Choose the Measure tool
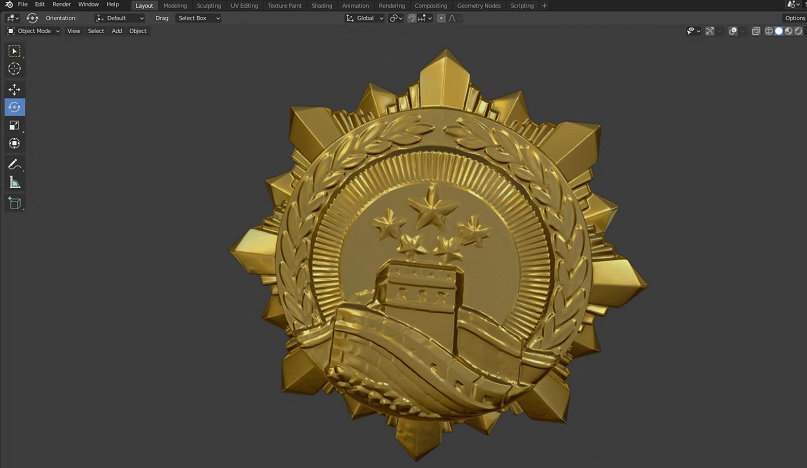 [x=14, y=183]
